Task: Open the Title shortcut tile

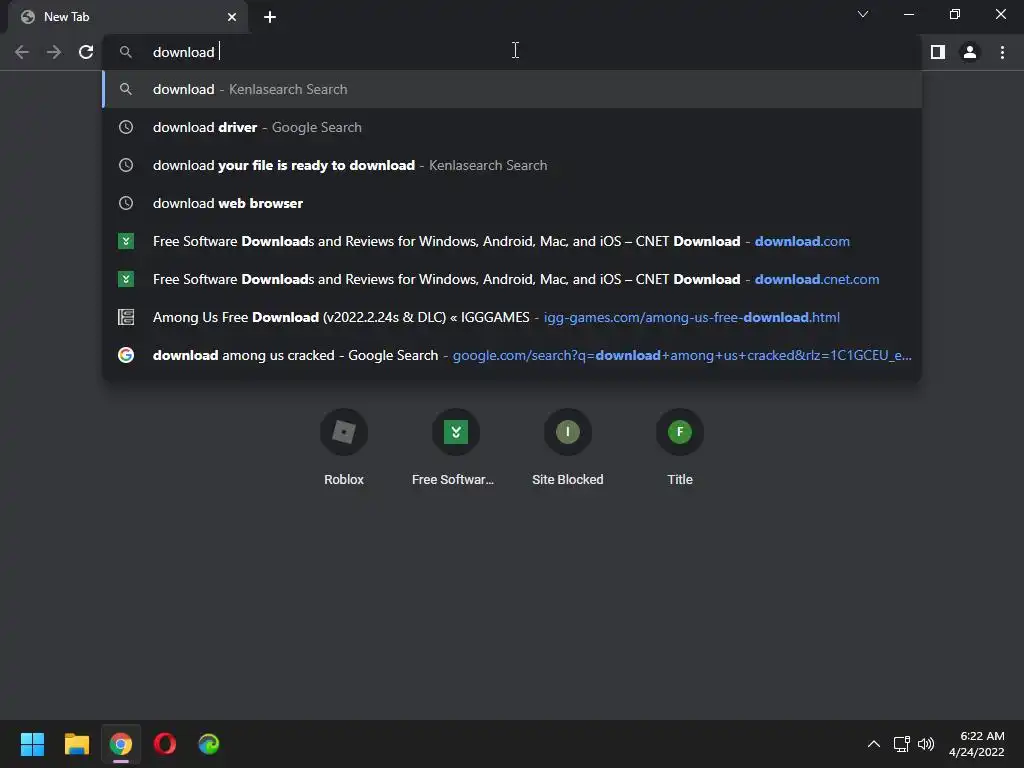Action: point(680,447)
